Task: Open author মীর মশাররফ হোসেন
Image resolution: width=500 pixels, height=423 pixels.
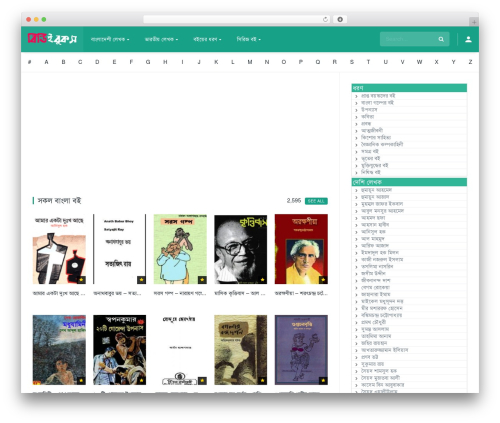Action: pos(382,308)
